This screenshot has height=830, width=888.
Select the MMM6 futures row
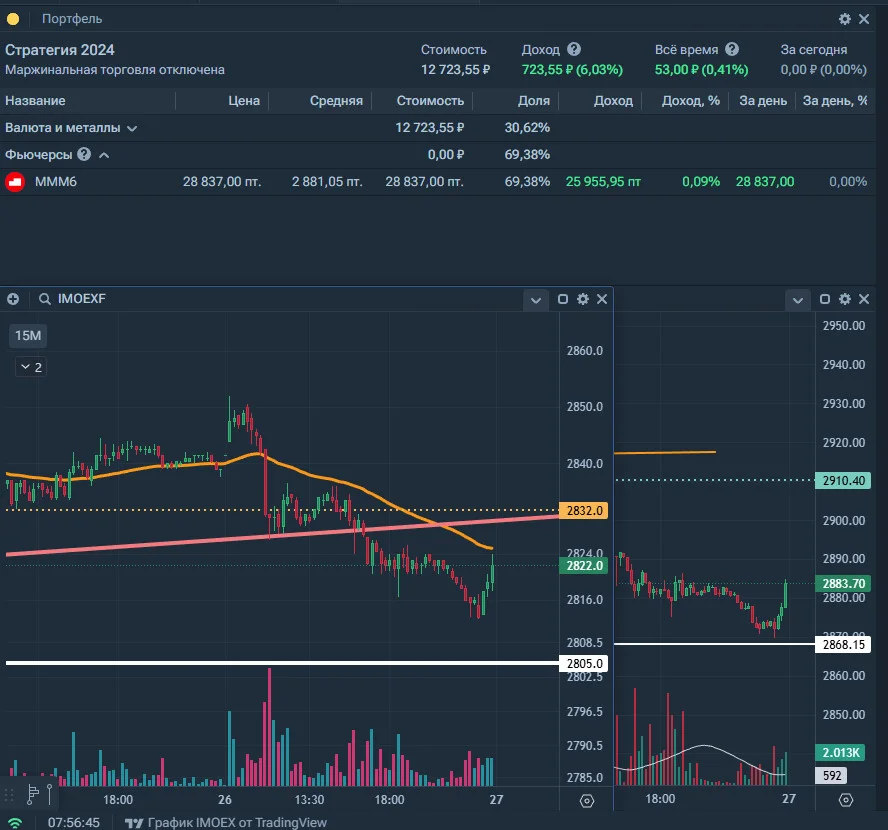(437, 182)
